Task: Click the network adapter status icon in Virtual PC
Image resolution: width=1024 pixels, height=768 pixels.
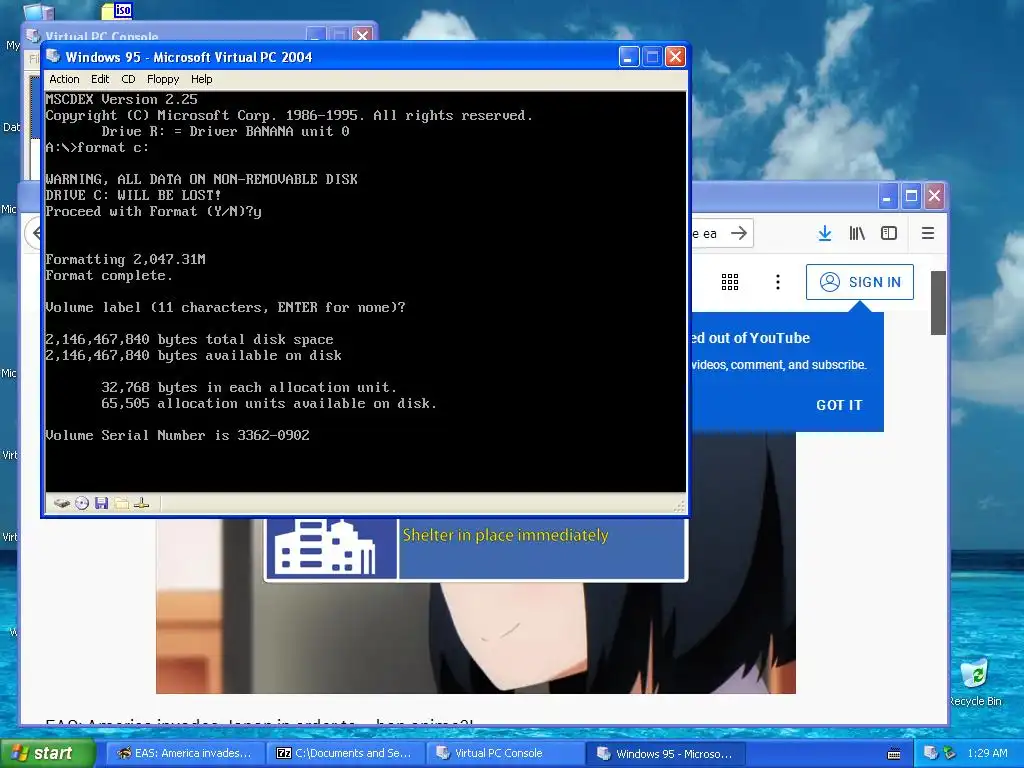Action: 142,504
